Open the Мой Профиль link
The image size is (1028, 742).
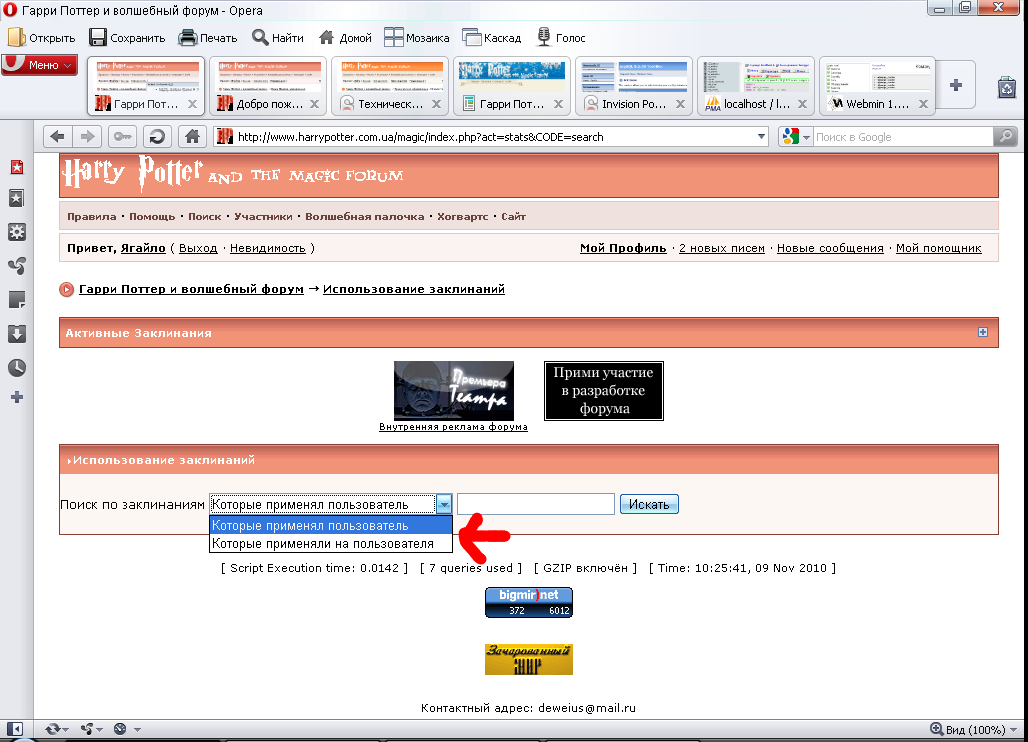623,248
